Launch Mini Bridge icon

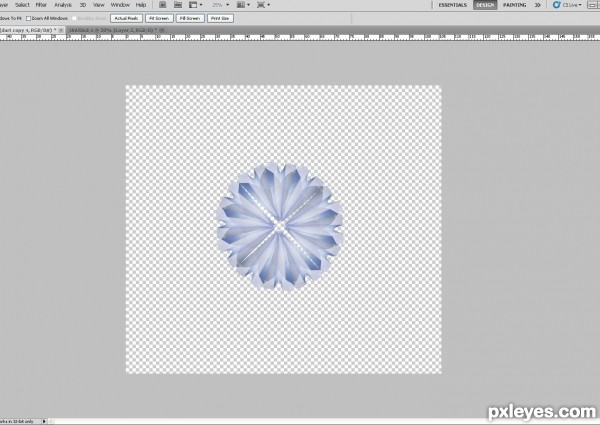pos(178,5)
